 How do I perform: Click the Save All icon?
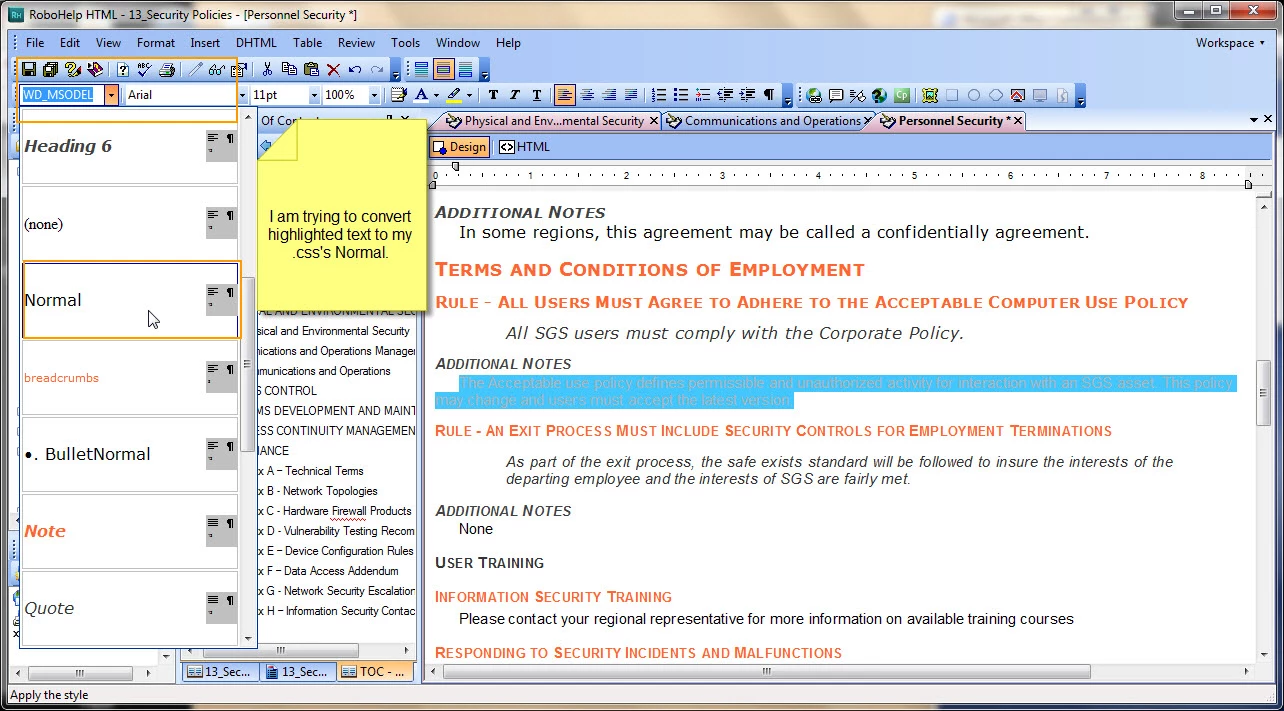(x=50, y=69)
